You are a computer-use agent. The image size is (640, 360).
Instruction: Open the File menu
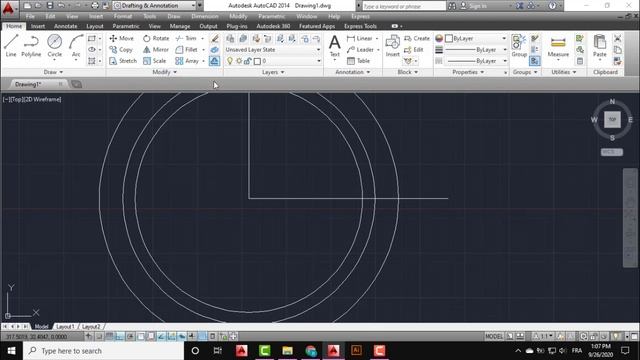point(30,16)
